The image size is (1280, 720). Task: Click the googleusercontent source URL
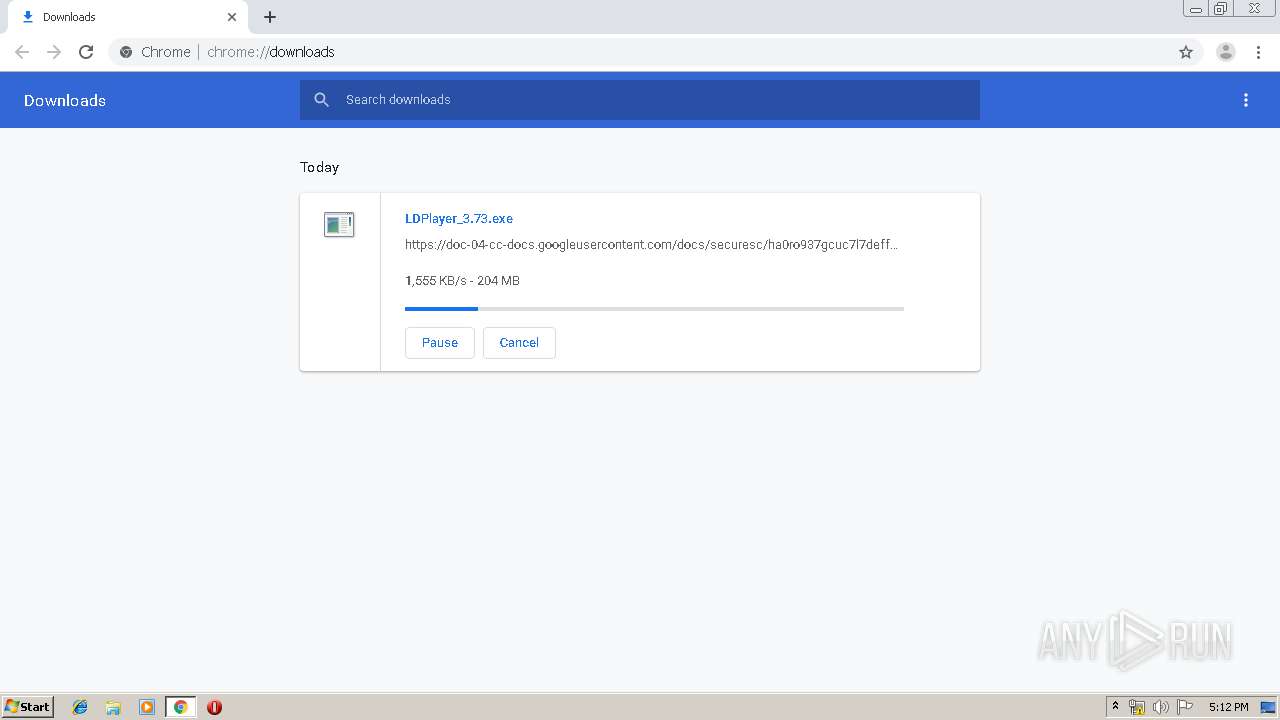[x=651, y=245]
